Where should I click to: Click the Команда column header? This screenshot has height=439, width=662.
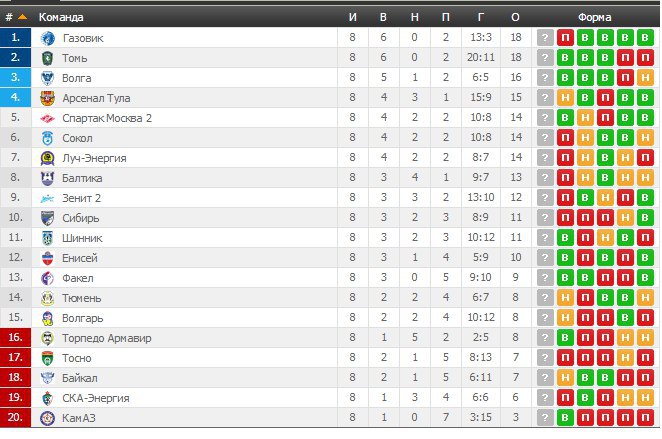[x=61, y=17]
